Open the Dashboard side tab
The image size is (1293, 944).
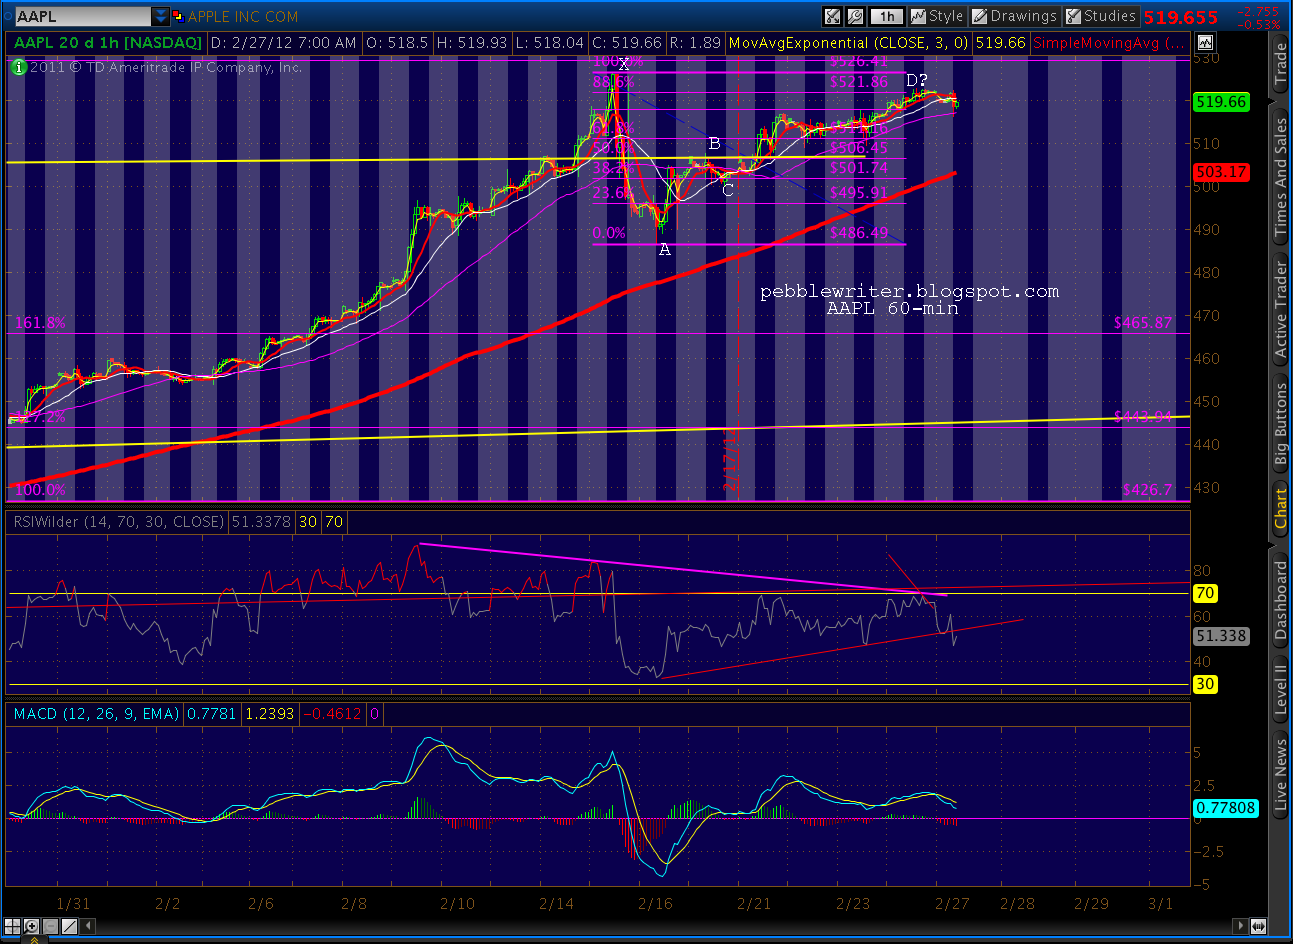[1280, 600]
